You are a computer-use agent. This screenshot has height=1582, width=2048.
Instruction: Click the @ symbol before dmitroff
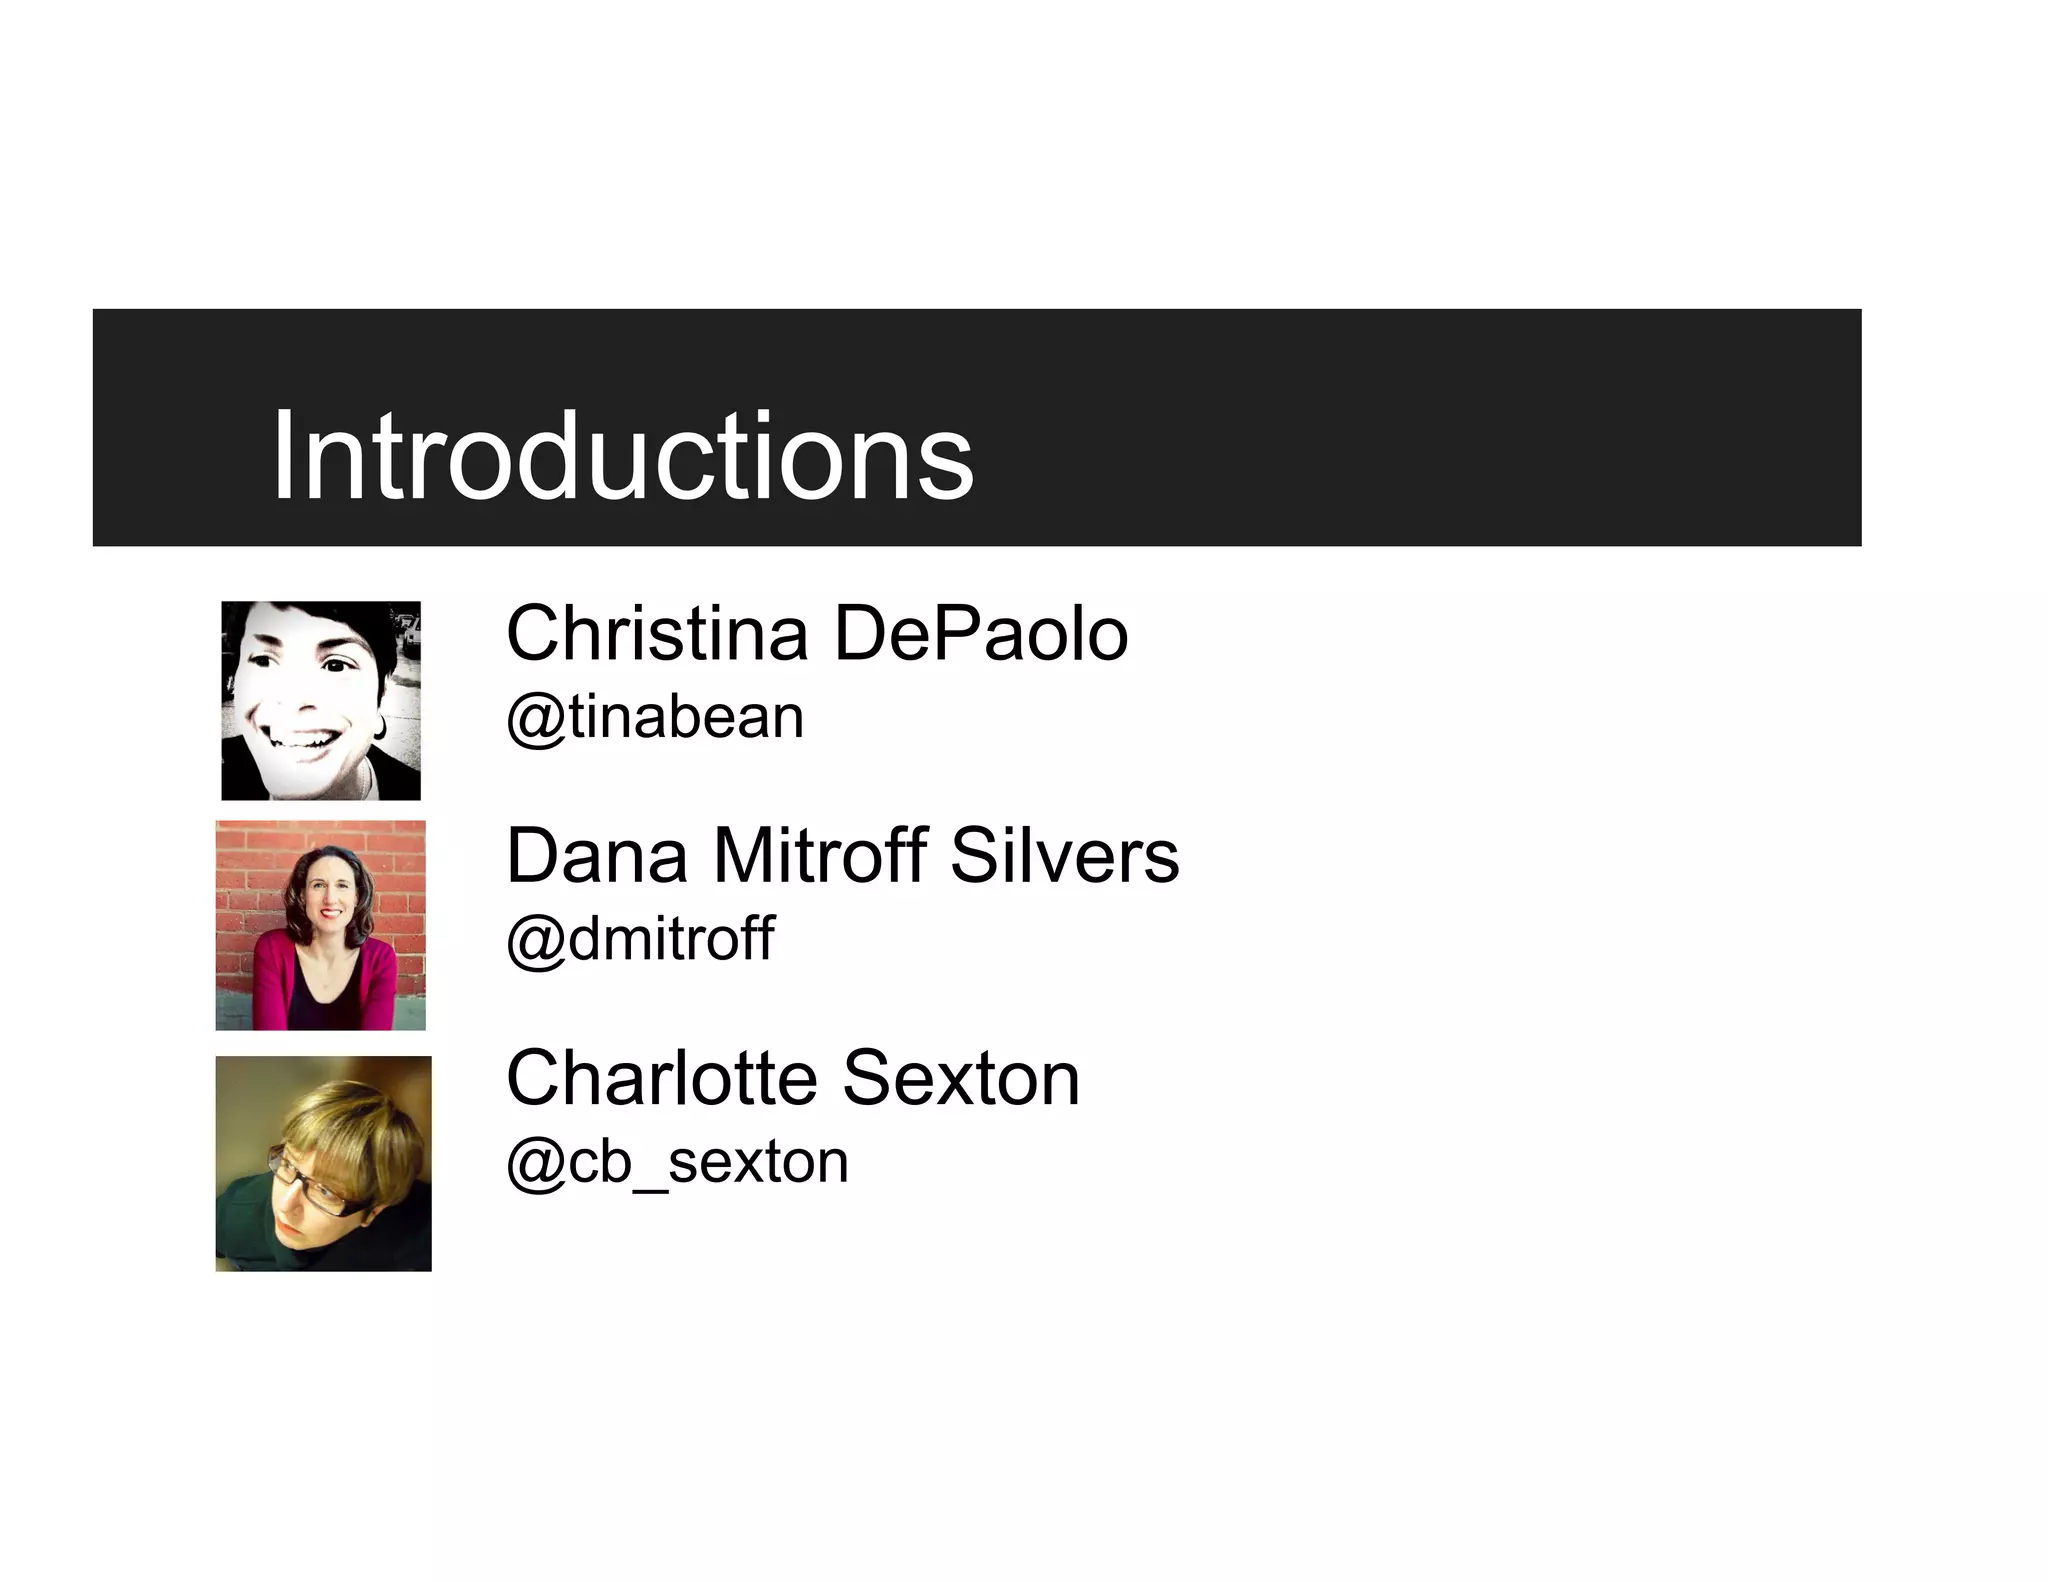coord(537,942)
